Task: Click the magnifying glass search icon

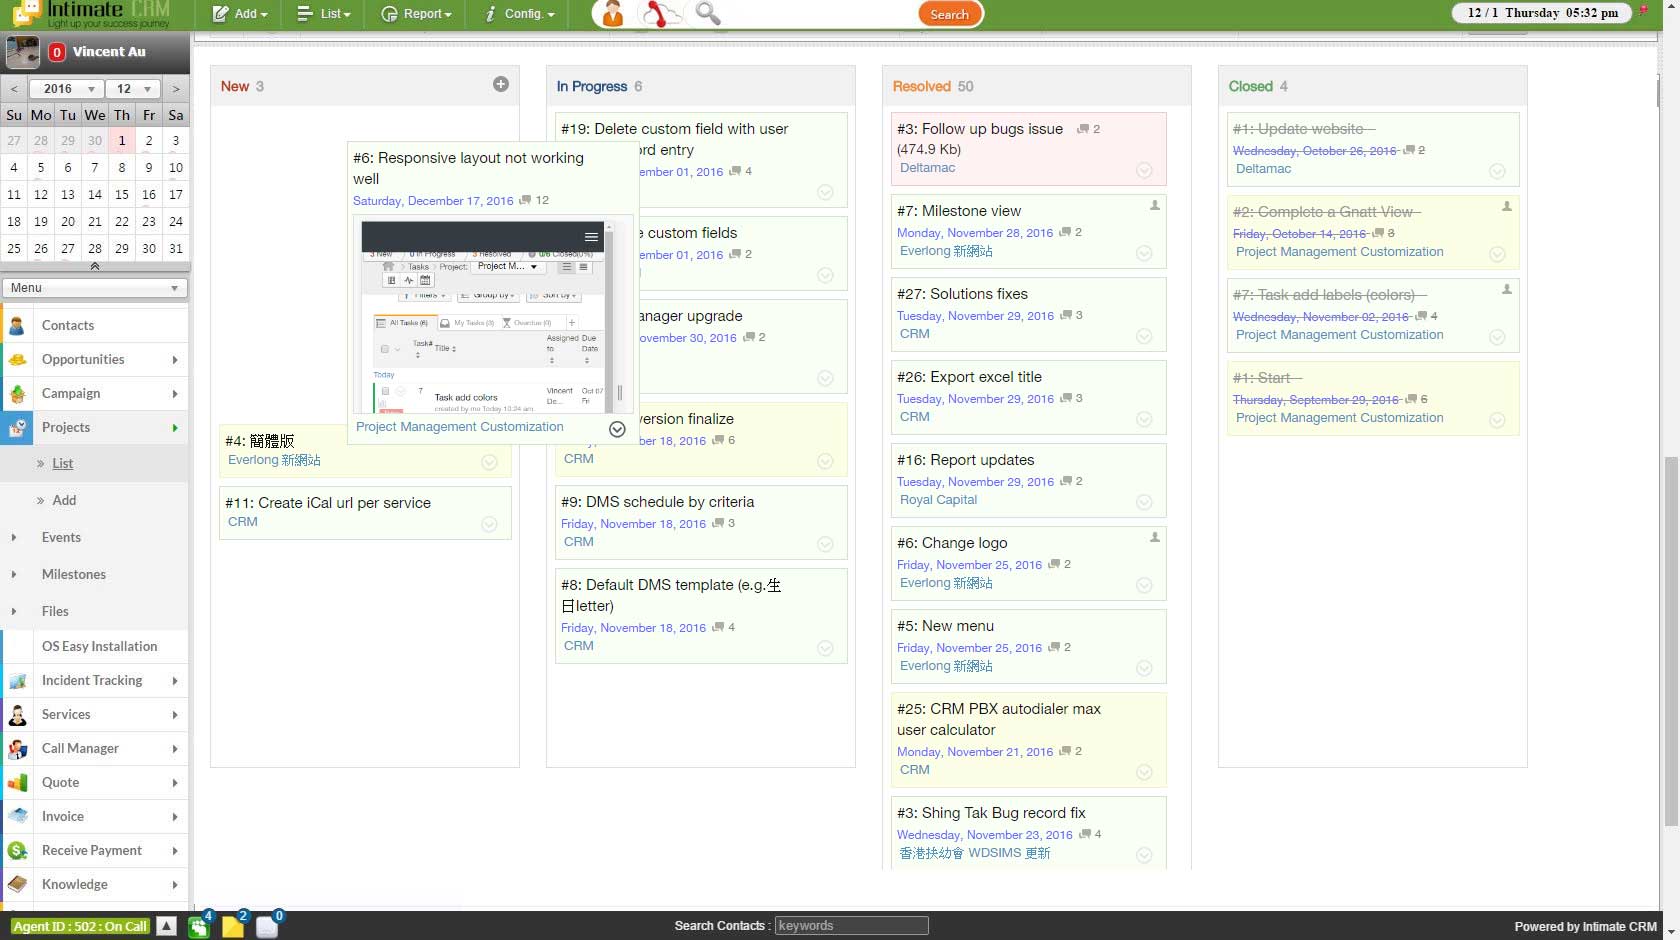Action: [708, 14]
